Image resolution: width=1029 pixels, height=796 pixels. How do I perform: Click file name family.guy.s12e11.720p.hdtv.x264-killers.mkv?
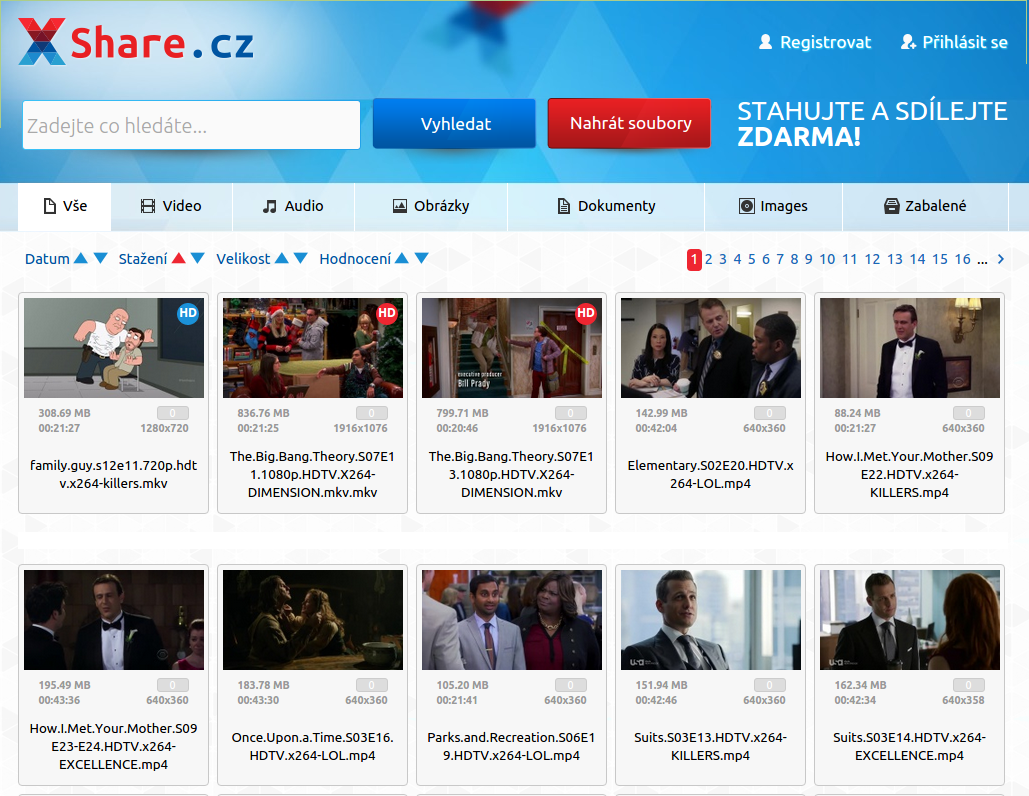(x=114, y=474)
